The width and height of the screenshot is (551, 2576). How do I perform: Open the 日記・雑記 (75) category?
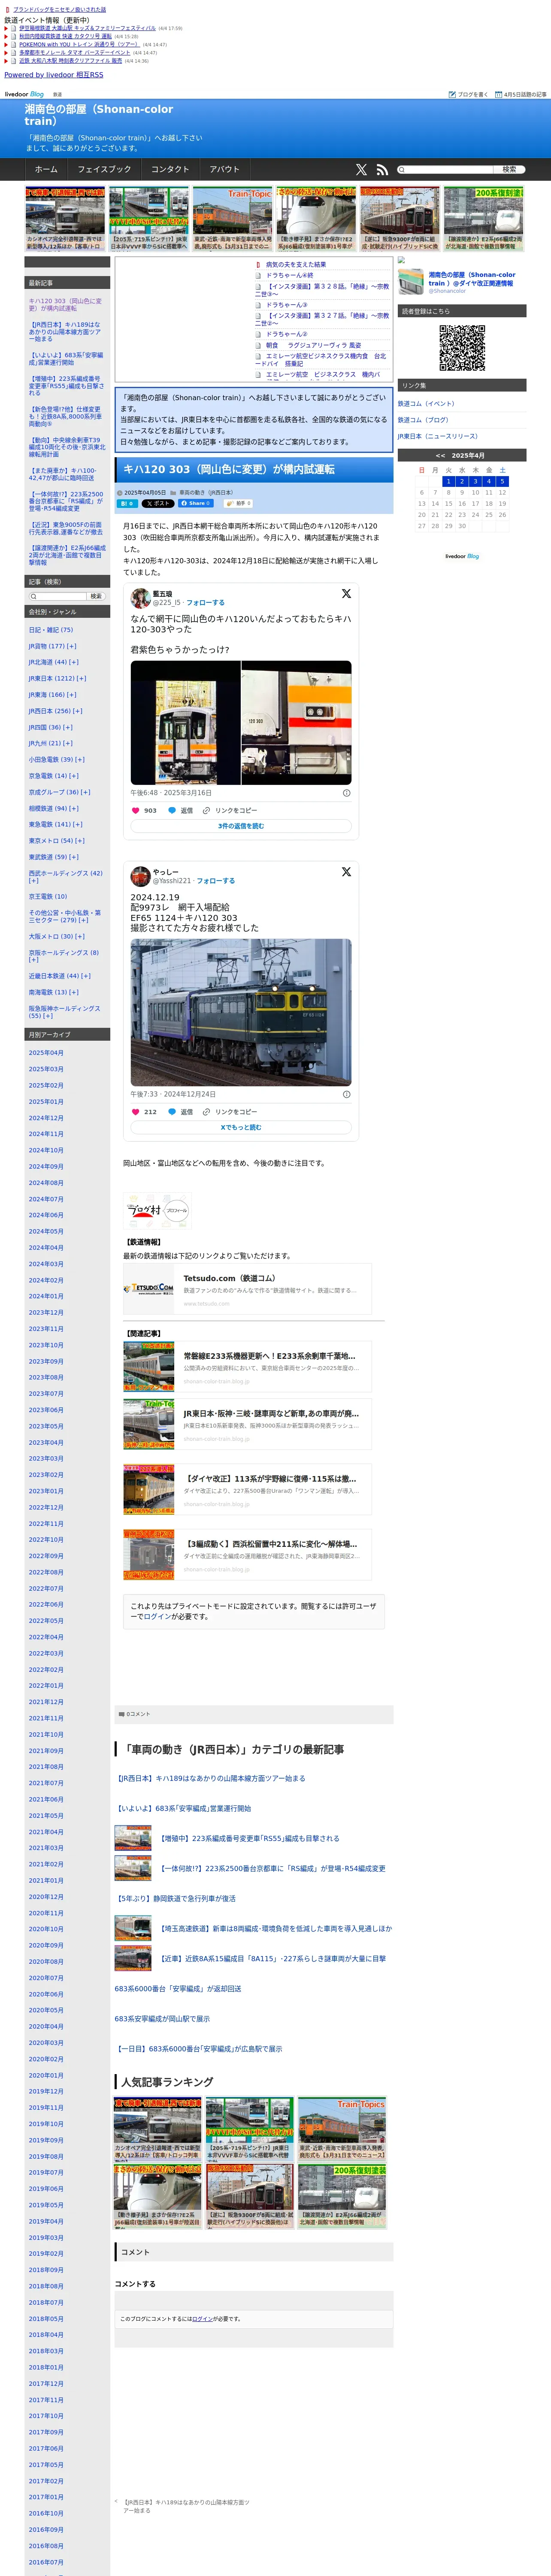click(x=51, y=630)
